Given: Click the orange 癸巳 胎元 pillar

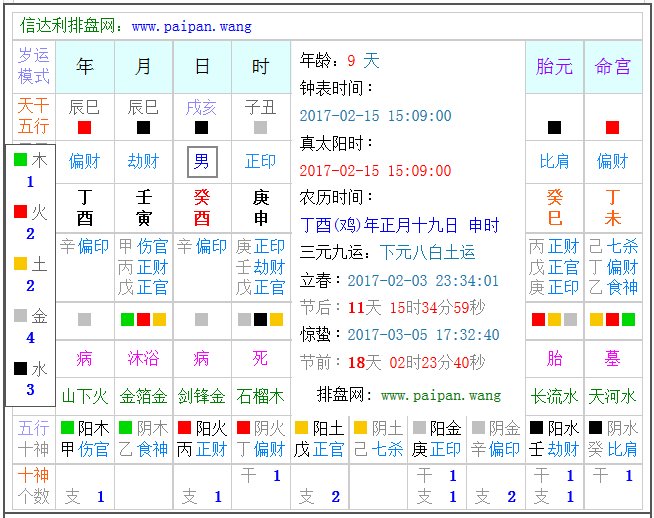Looking at the screenshot, I should pos(554,208).
